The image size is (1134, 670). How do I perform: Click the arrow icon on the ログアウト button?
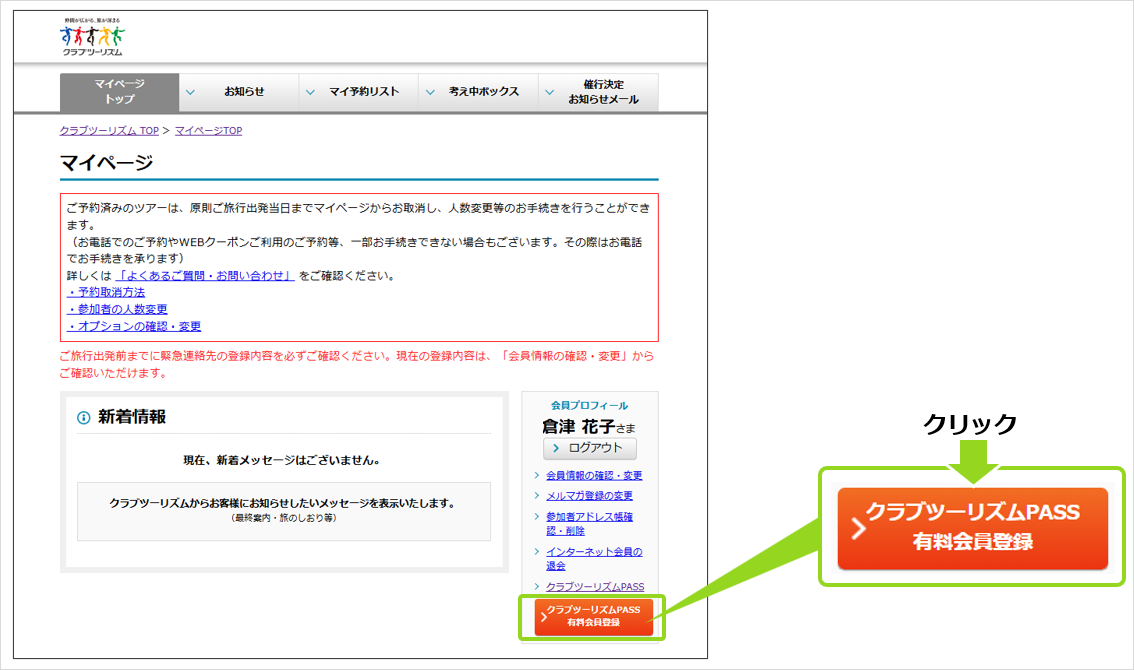[556, 449]
